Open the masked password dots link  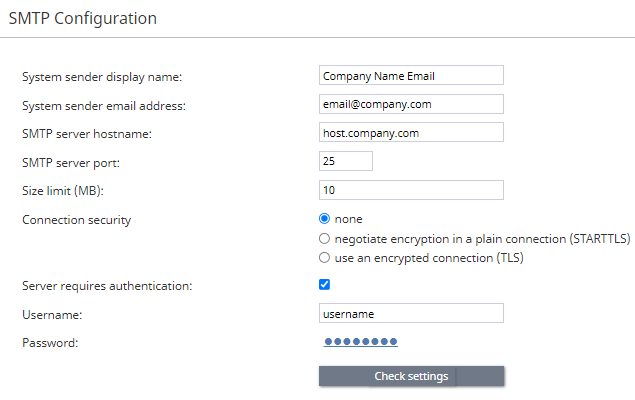360,342
